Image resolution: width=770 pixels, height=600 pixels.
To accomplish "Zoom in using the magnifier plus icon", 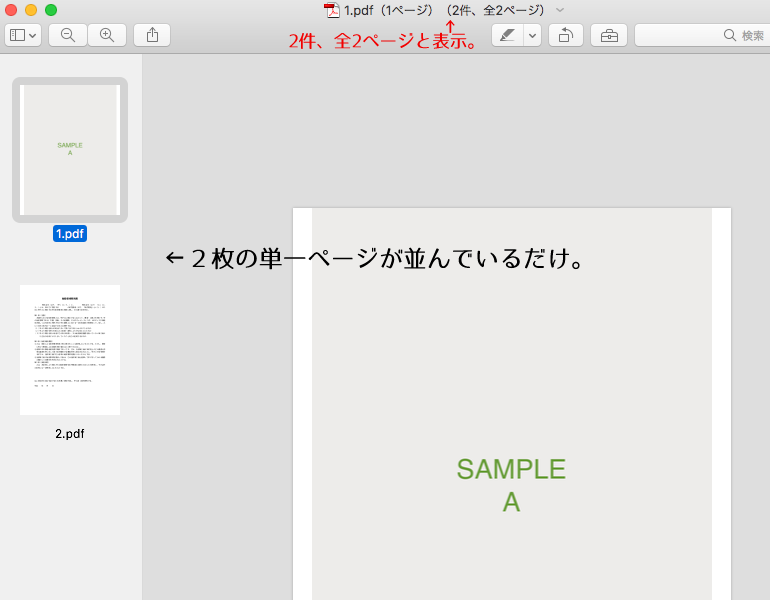I will (x=107, y=35).
